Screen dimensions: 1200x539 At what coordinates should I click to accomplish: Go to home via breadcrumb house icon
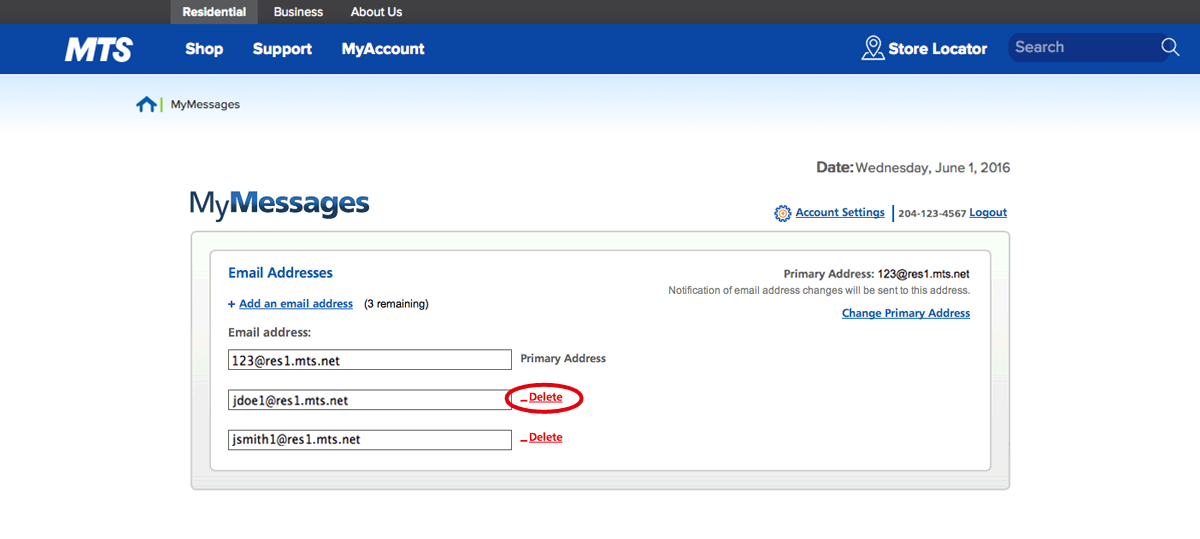tap(147, 104)
